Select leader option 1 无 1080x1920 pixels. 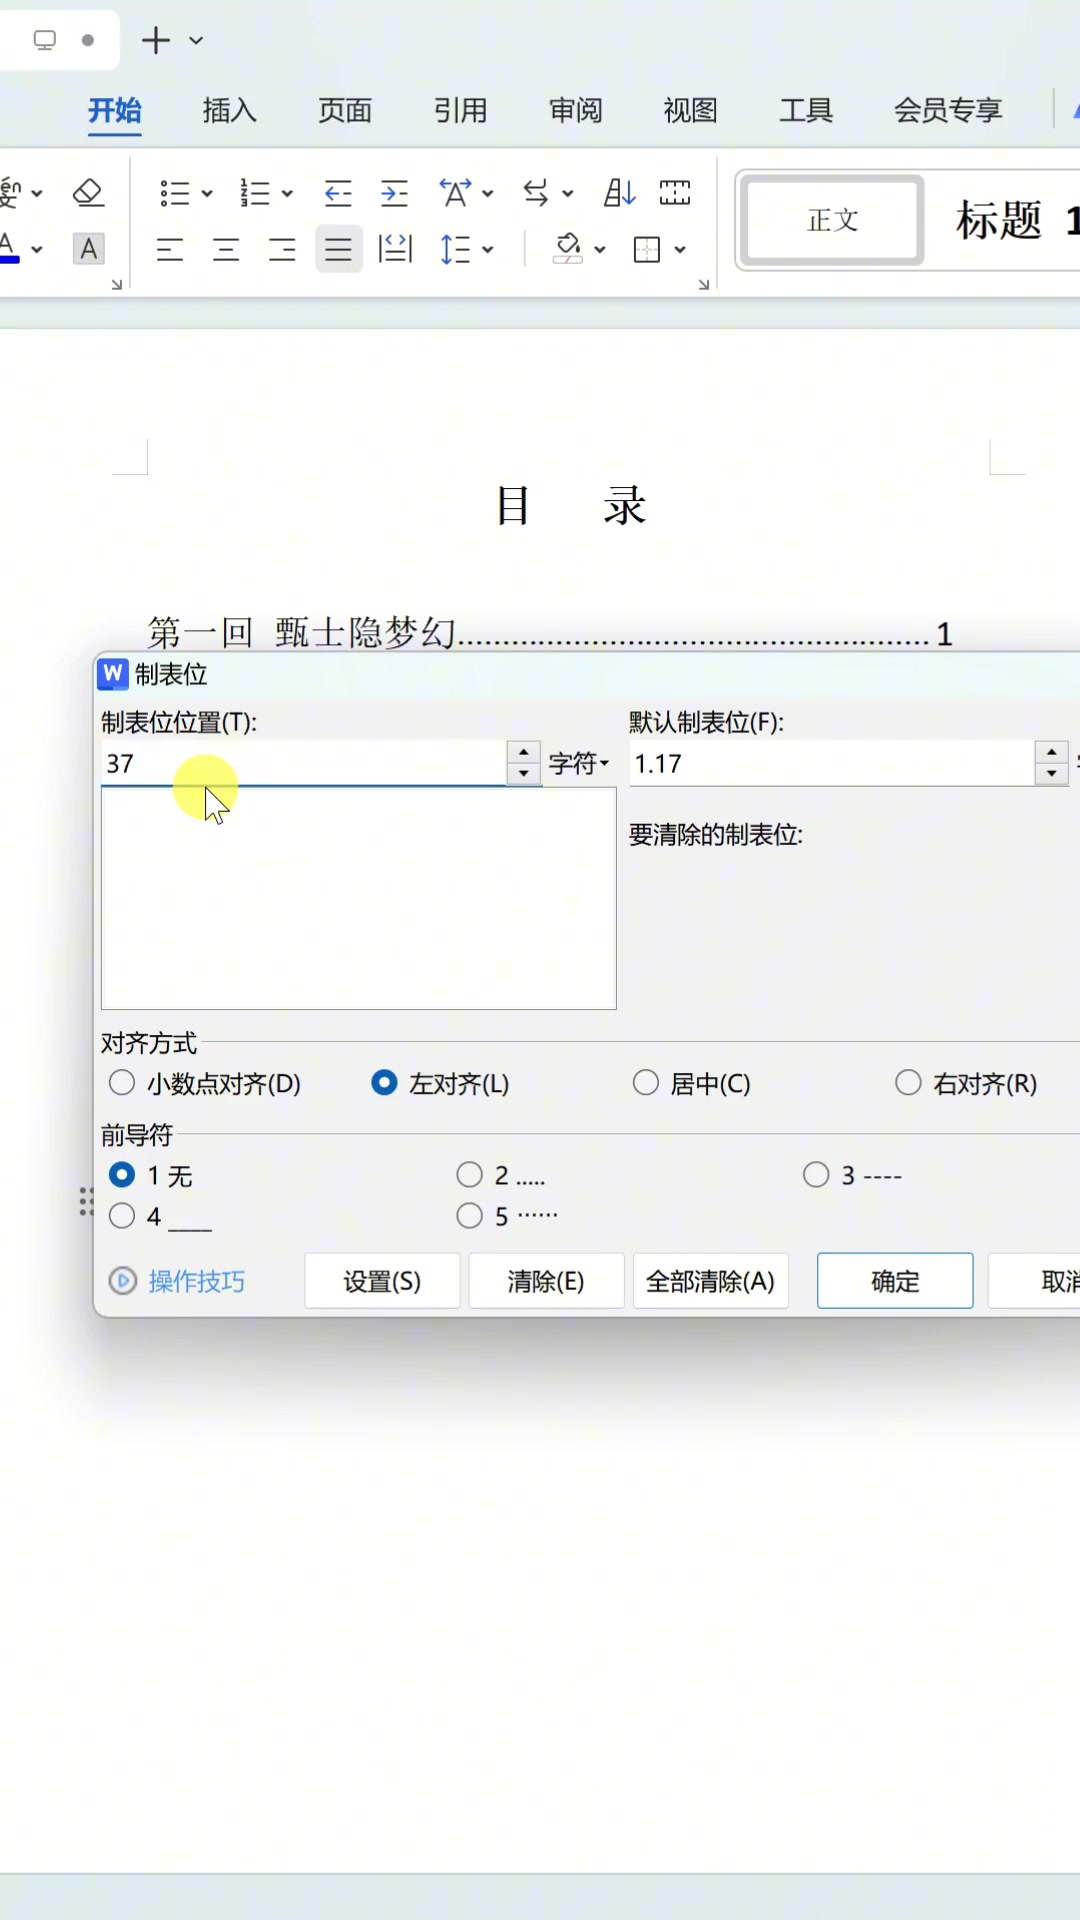(151, 1176)
